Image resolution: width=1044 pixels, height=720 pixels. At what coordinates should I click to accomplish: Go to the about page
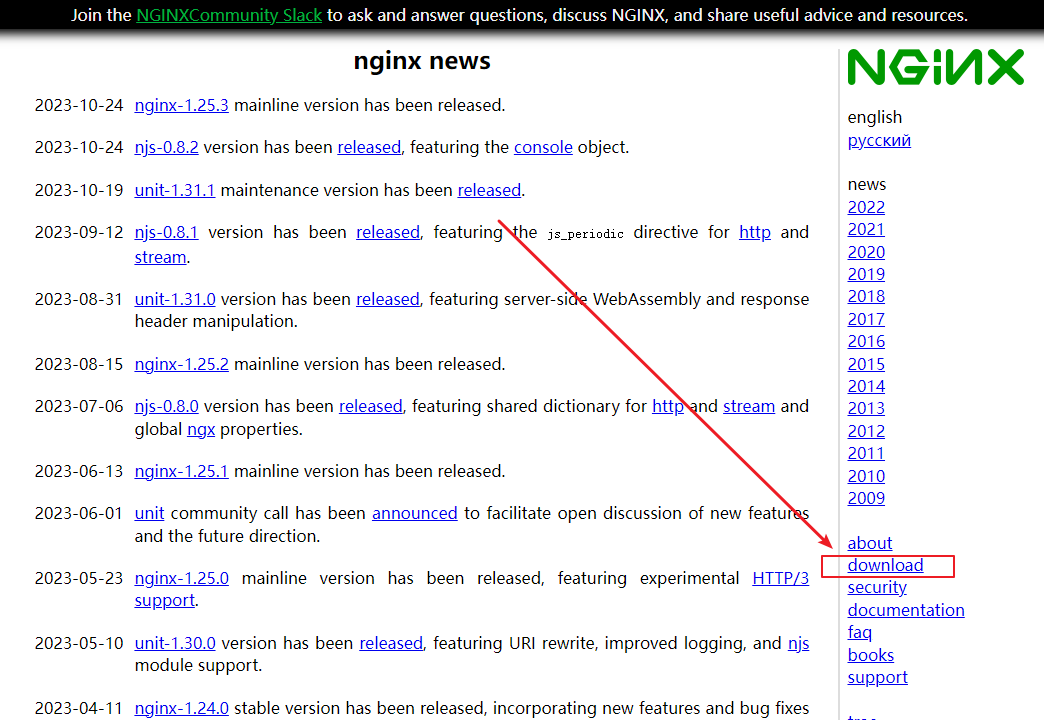pyautogui.click(x=870, y=543)
